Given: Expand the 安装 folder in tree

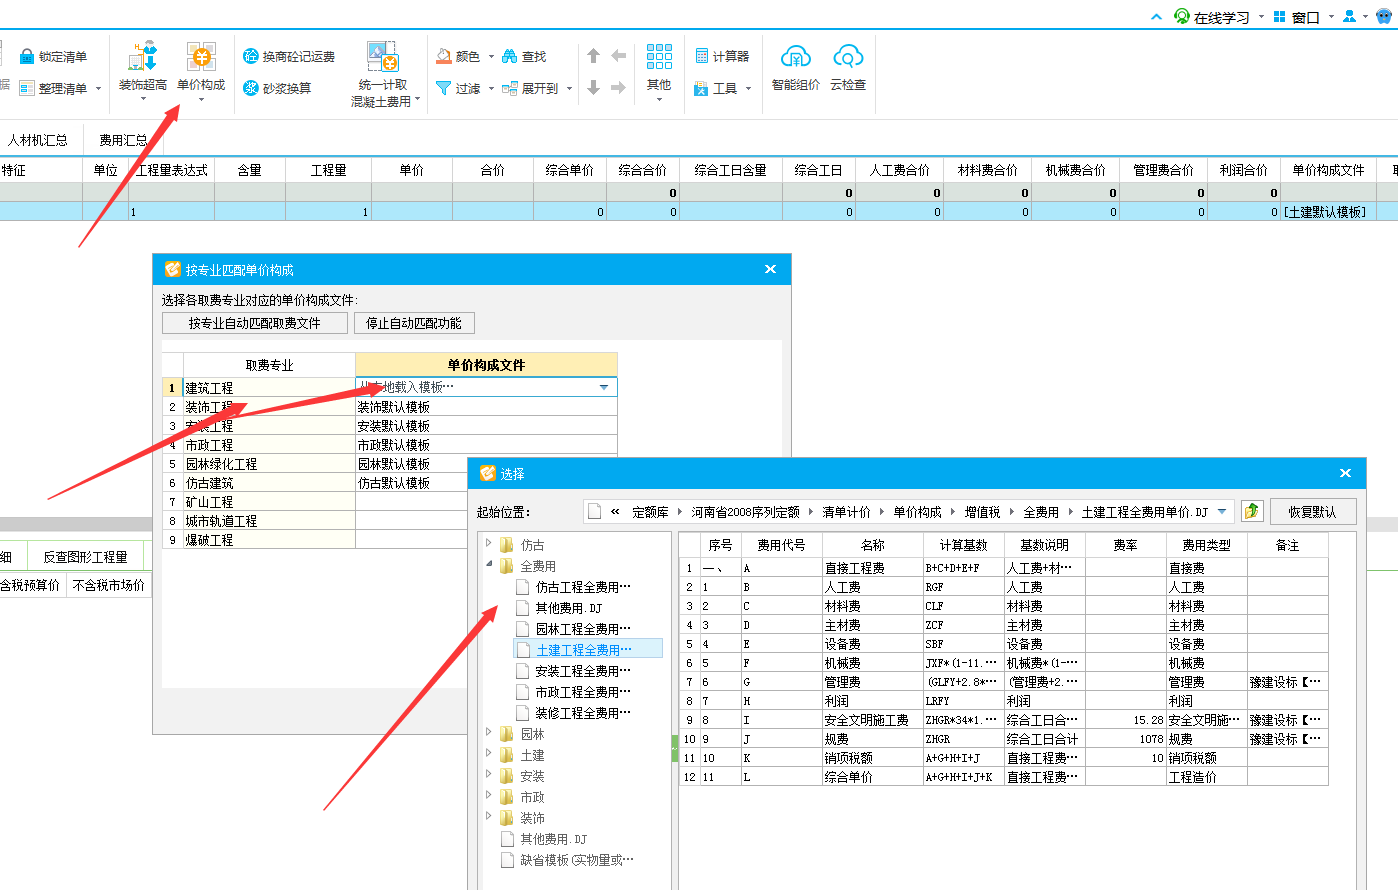Looking at the screenshot, I should (x=489, y=775).
